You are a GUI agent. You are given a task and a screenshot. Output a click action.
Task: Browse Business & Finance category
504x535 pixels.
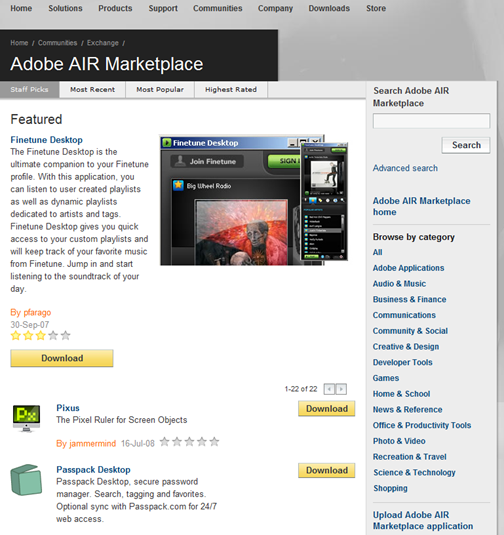[x=409, y=299]
